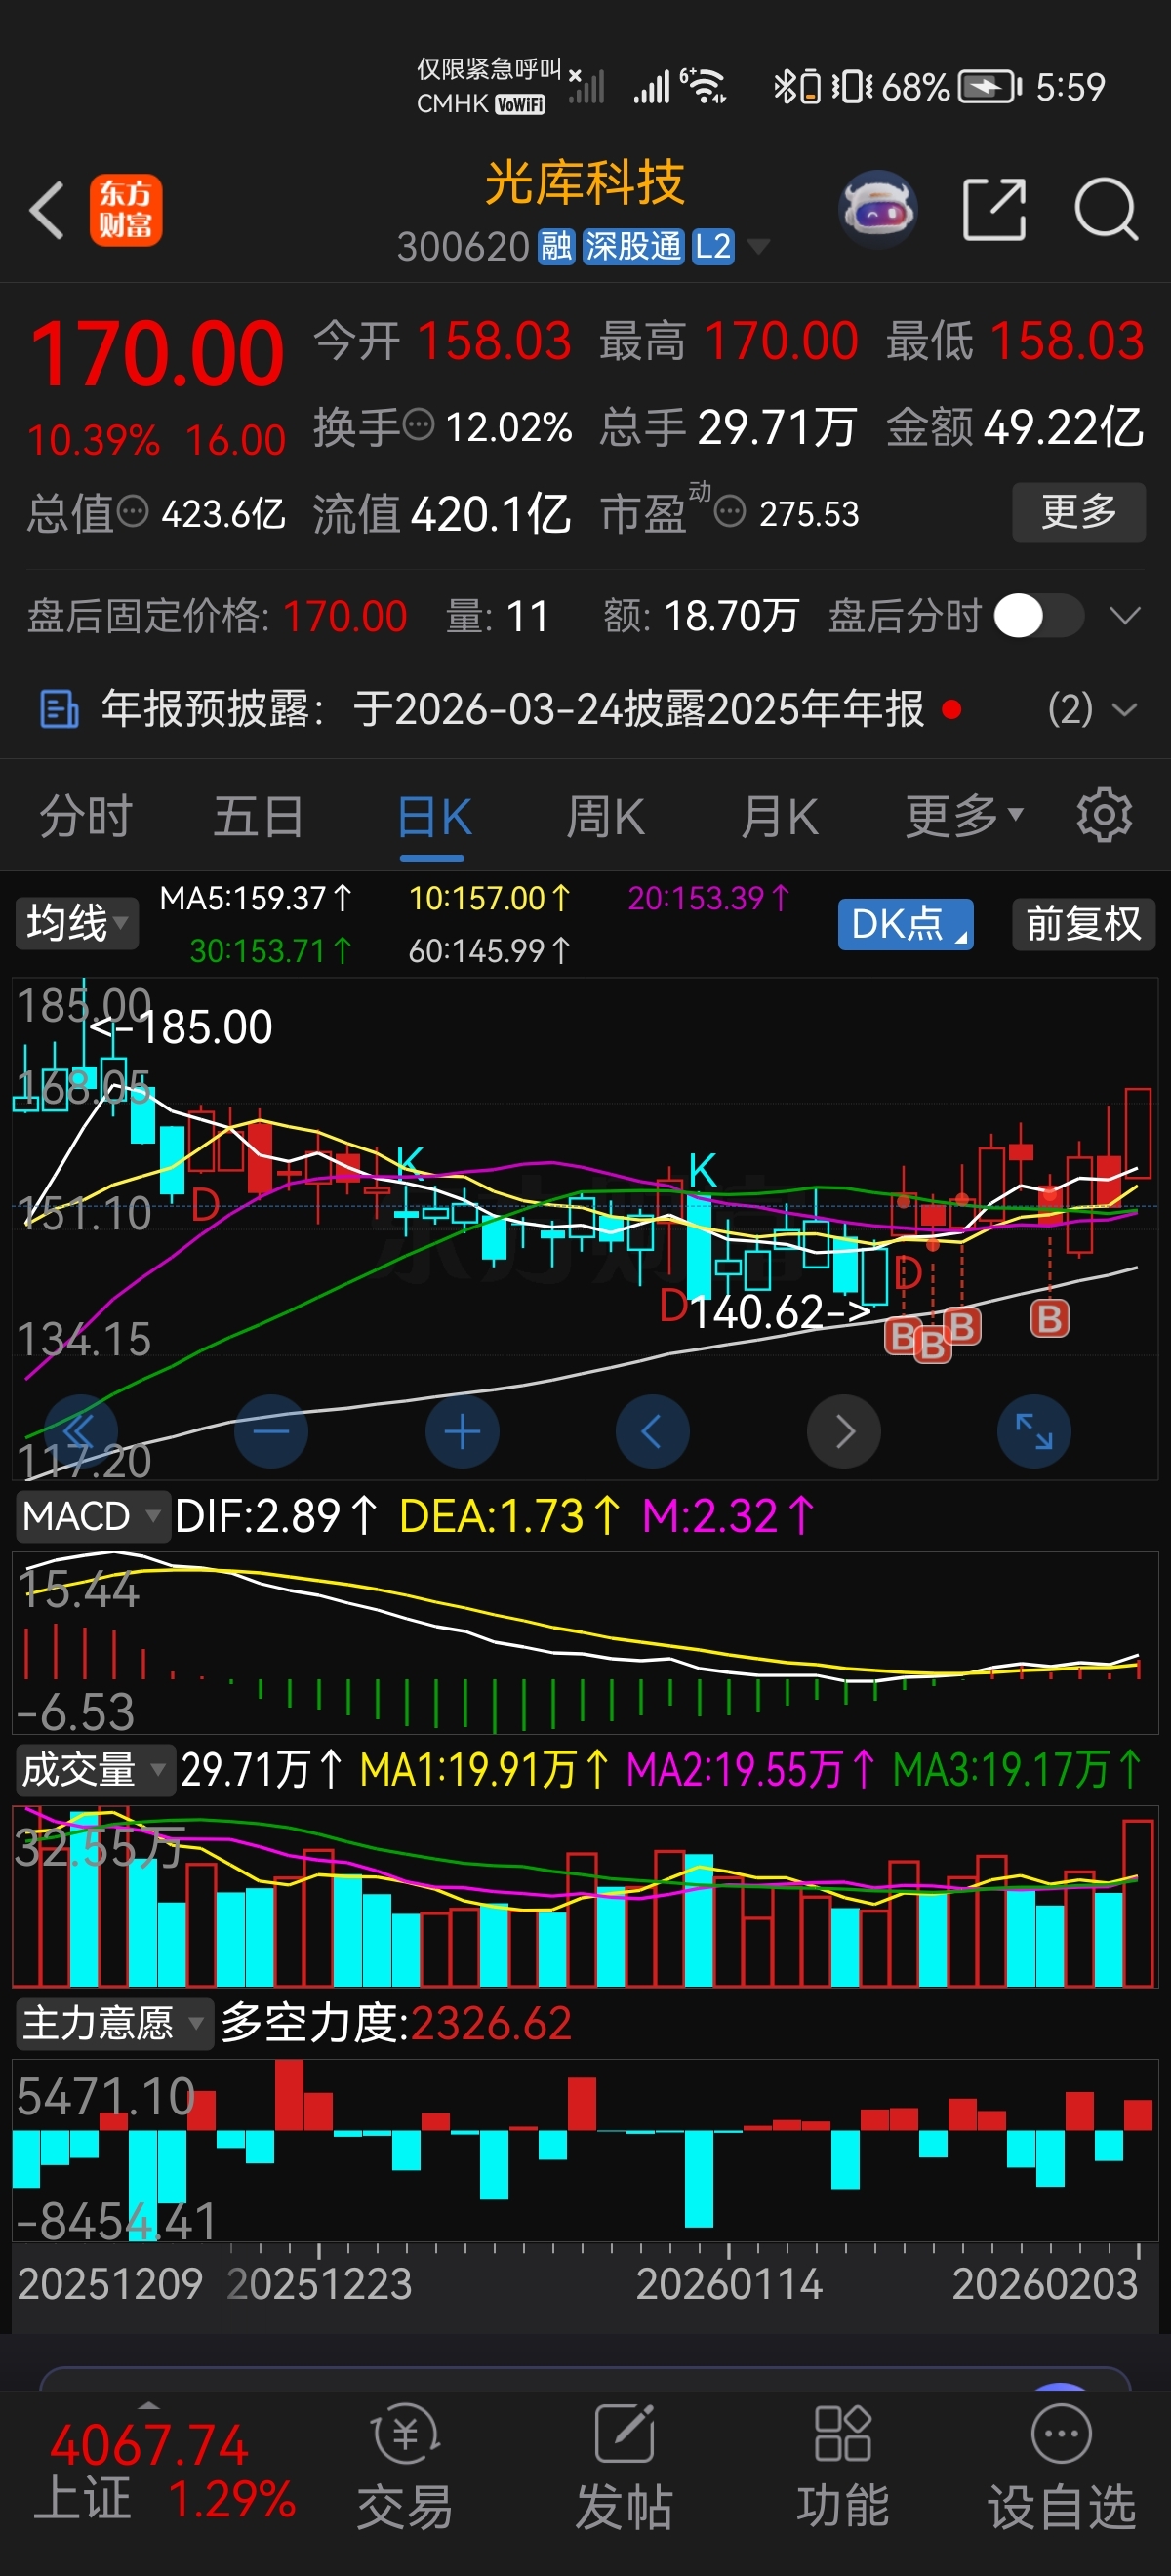Viewport: 1171px width, 2576px height.
Task: Open the 主力意愿 indicator dropdown
Action: [x=113, y=2023]
